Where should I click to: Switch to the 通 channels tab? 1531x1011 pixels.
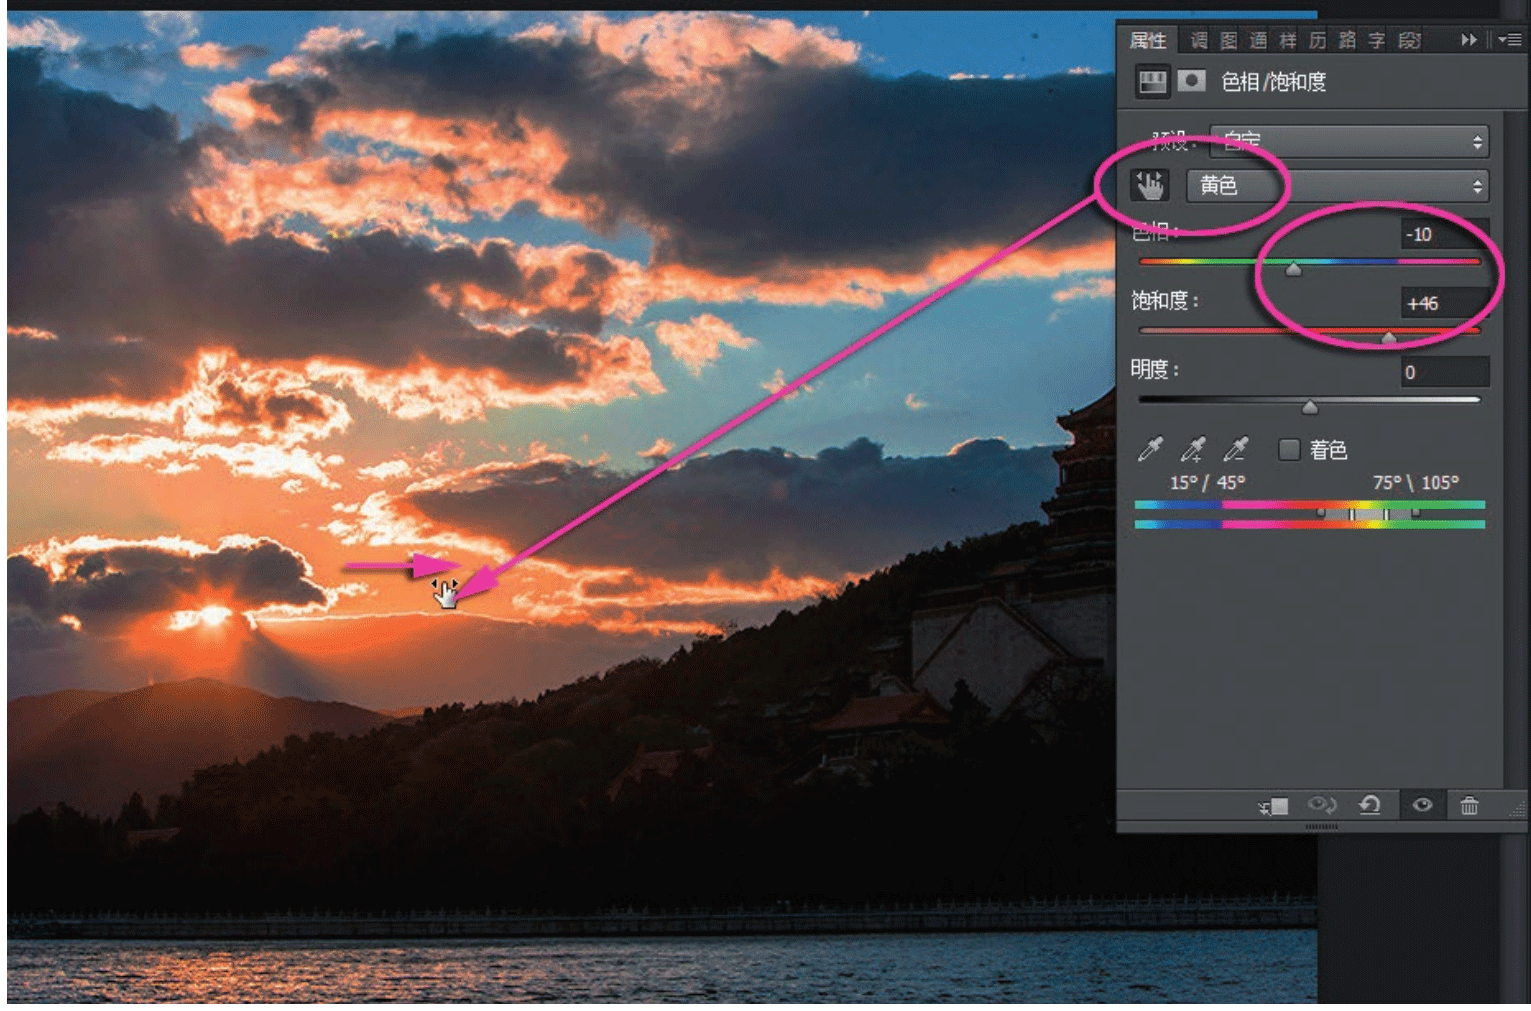click(x=1259, y=40)
